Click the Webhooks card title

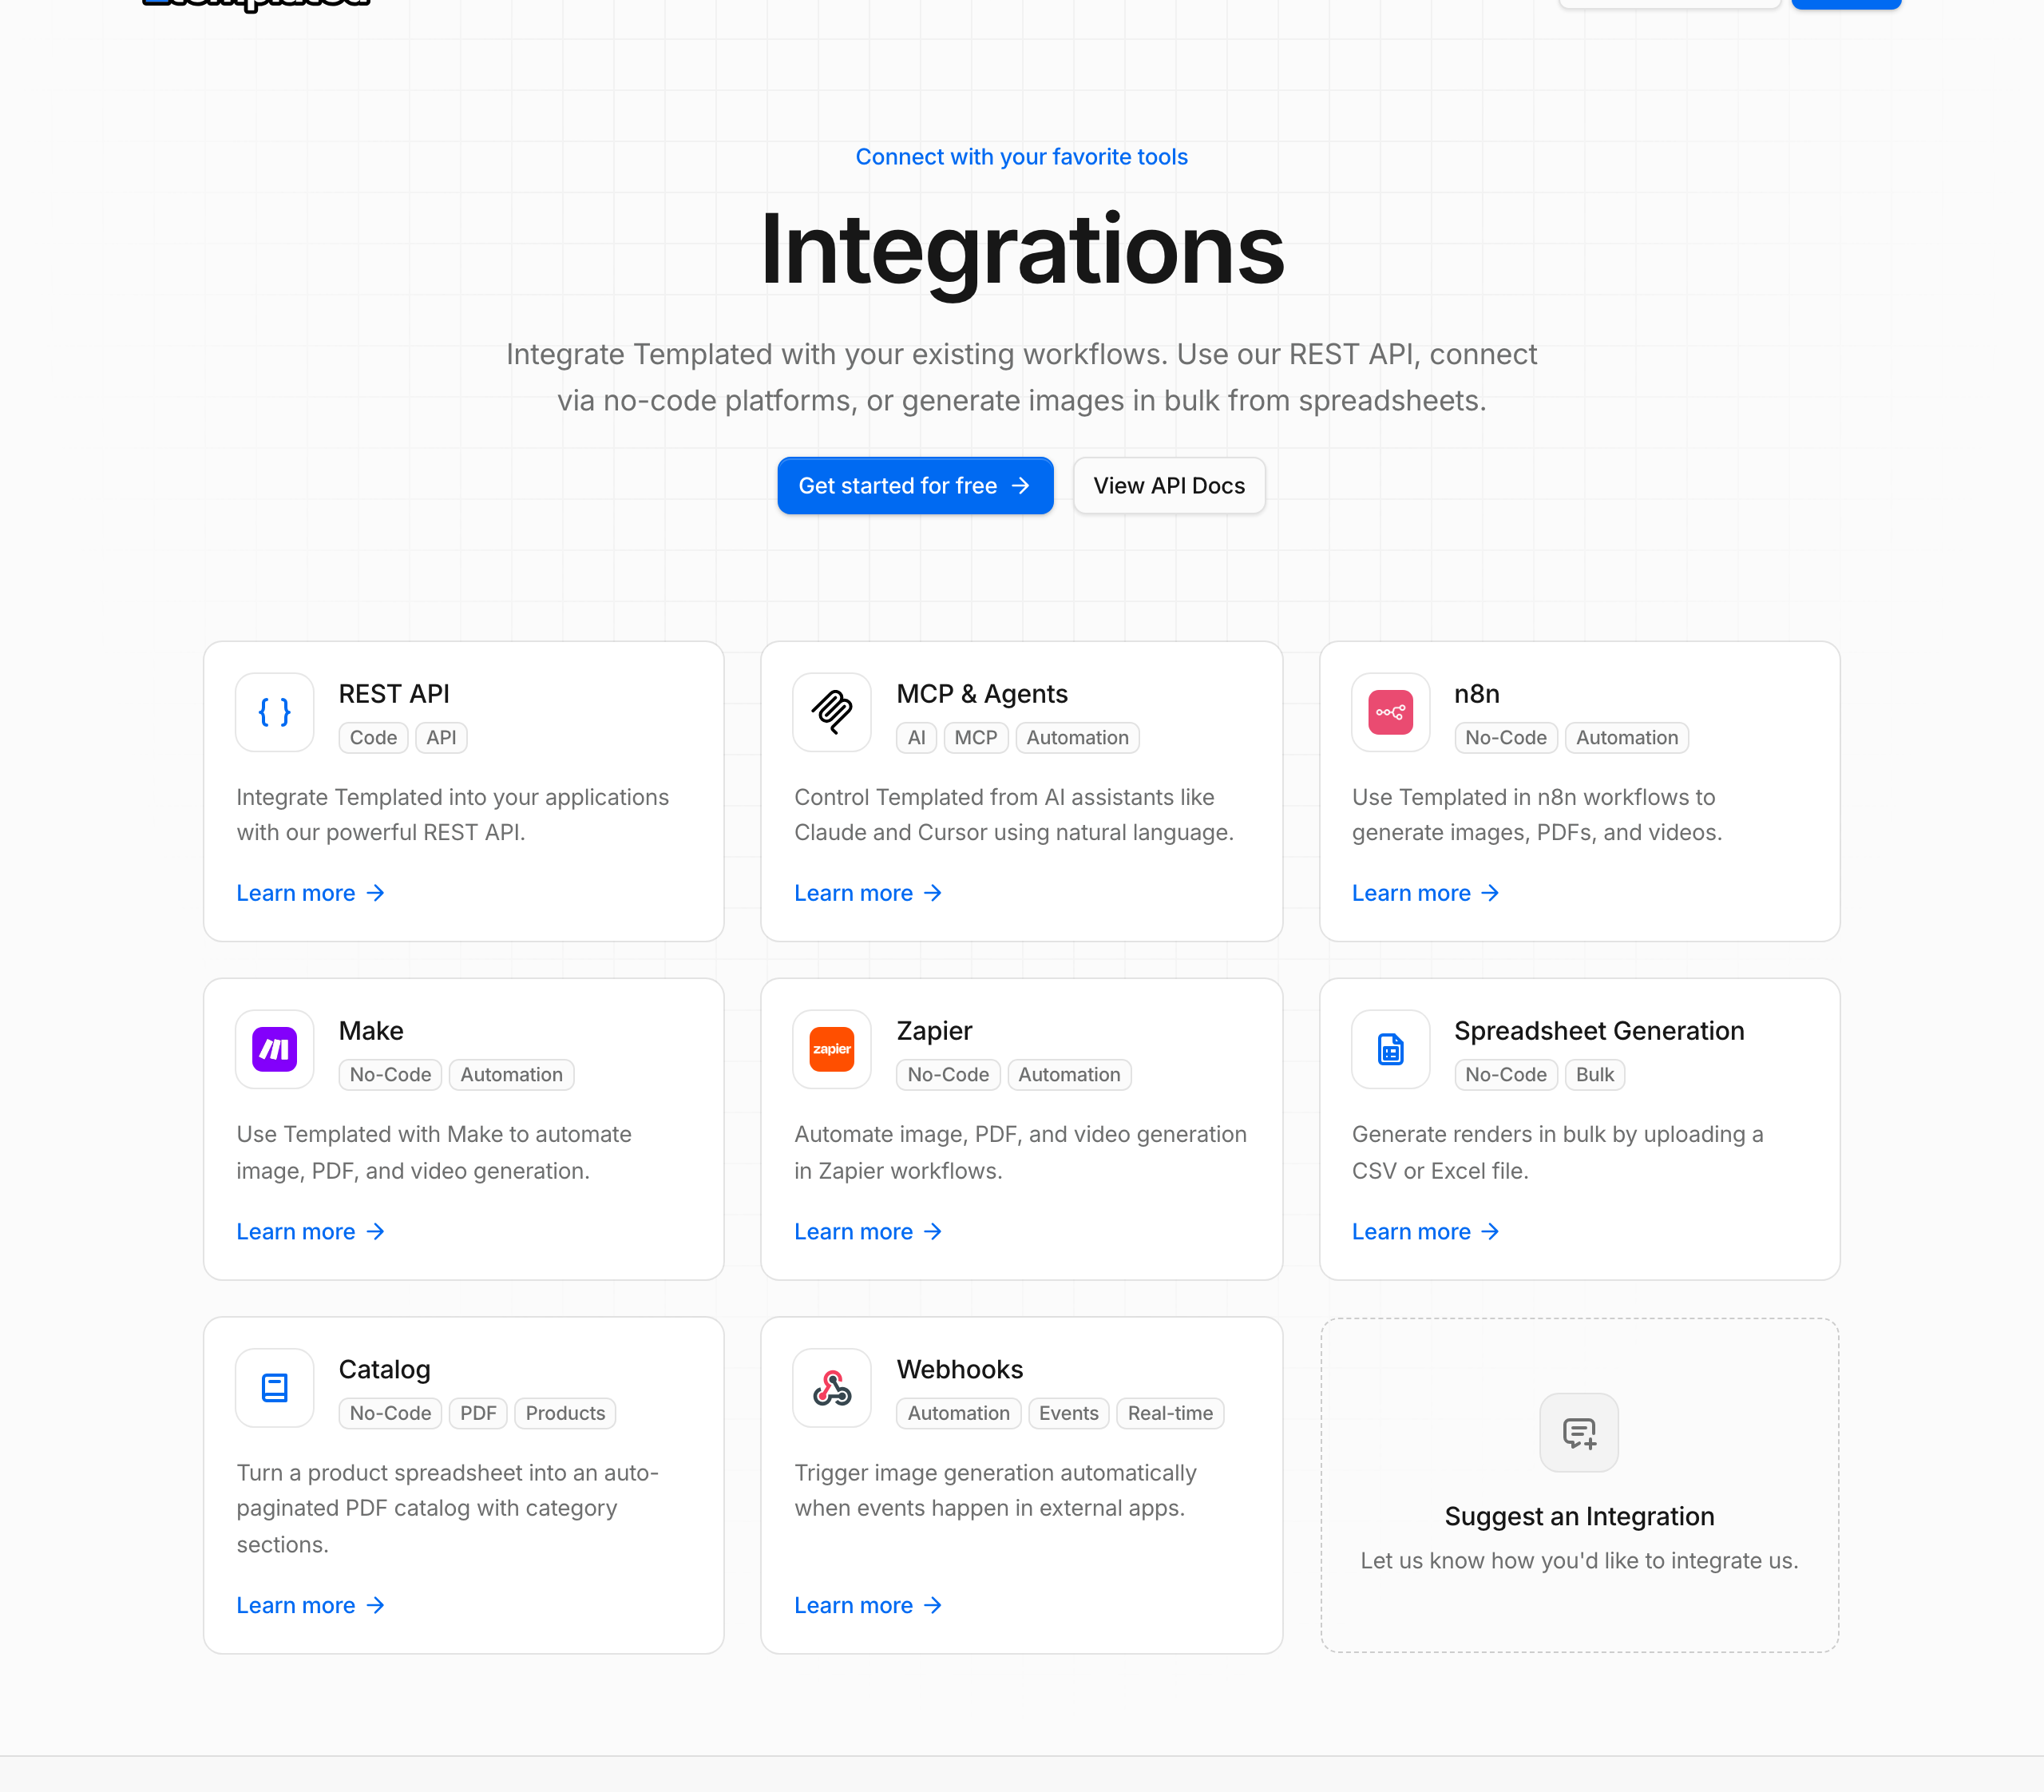960,1370
